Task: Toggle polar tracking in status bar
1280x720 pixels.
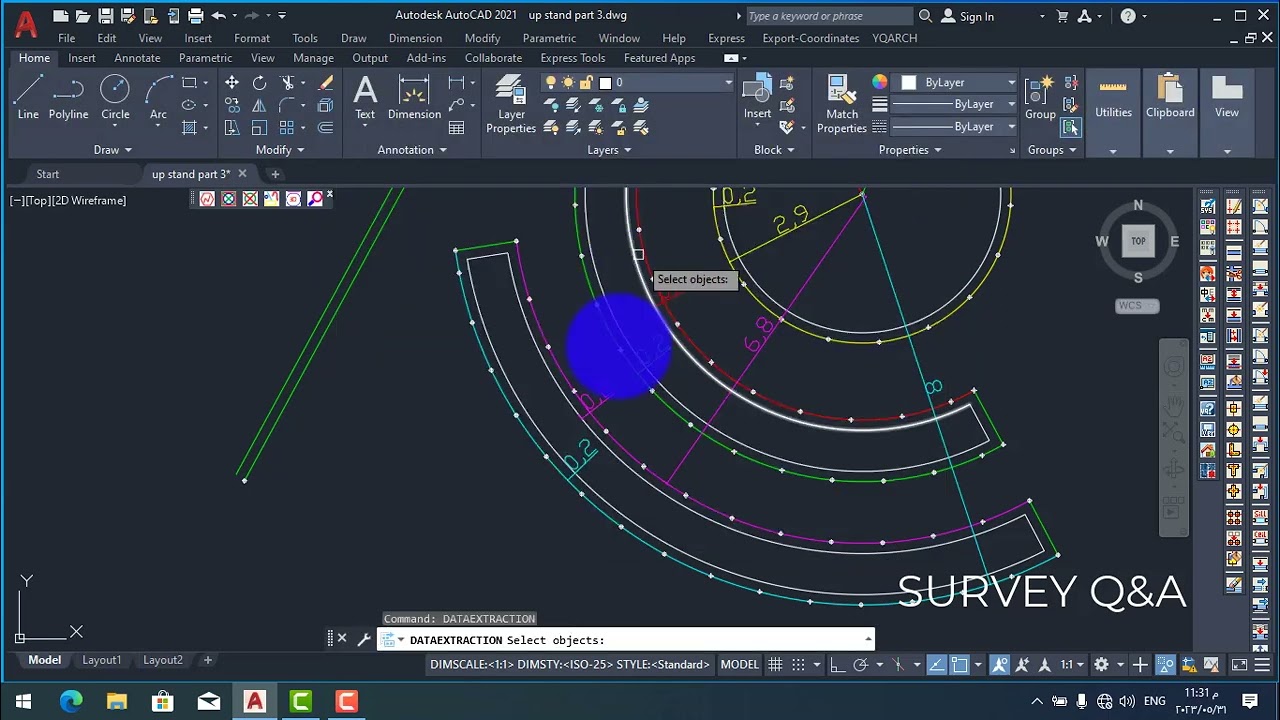Action: pos(860,665)
